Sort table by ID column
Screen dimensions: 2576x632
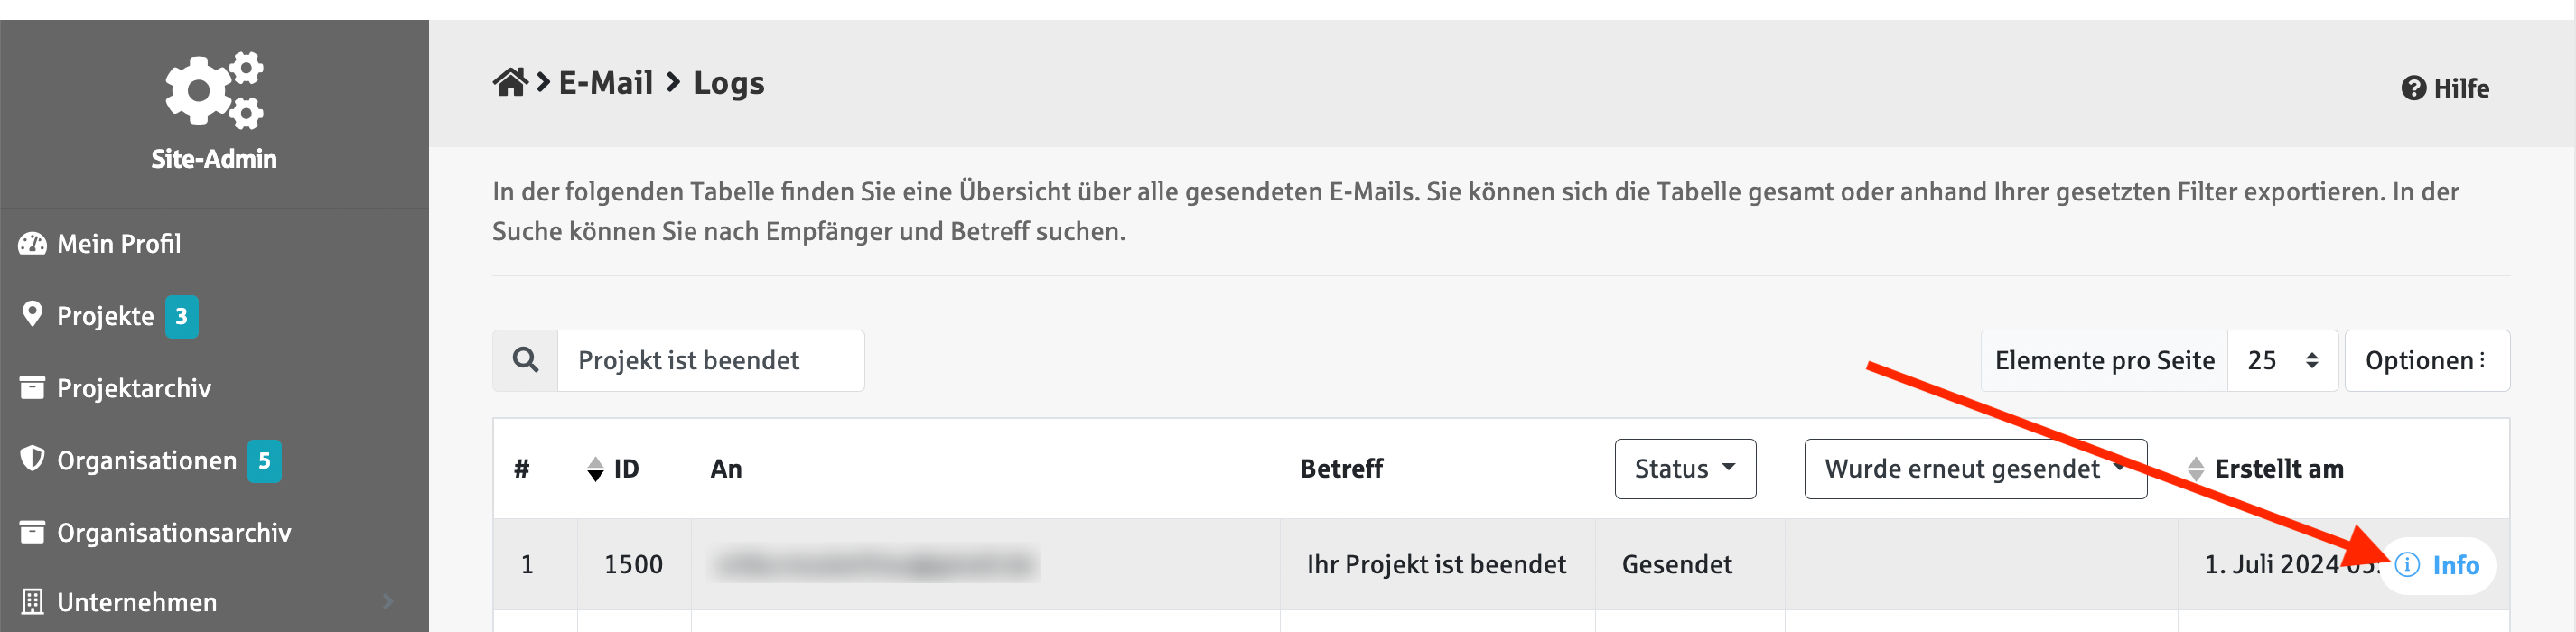612,469
